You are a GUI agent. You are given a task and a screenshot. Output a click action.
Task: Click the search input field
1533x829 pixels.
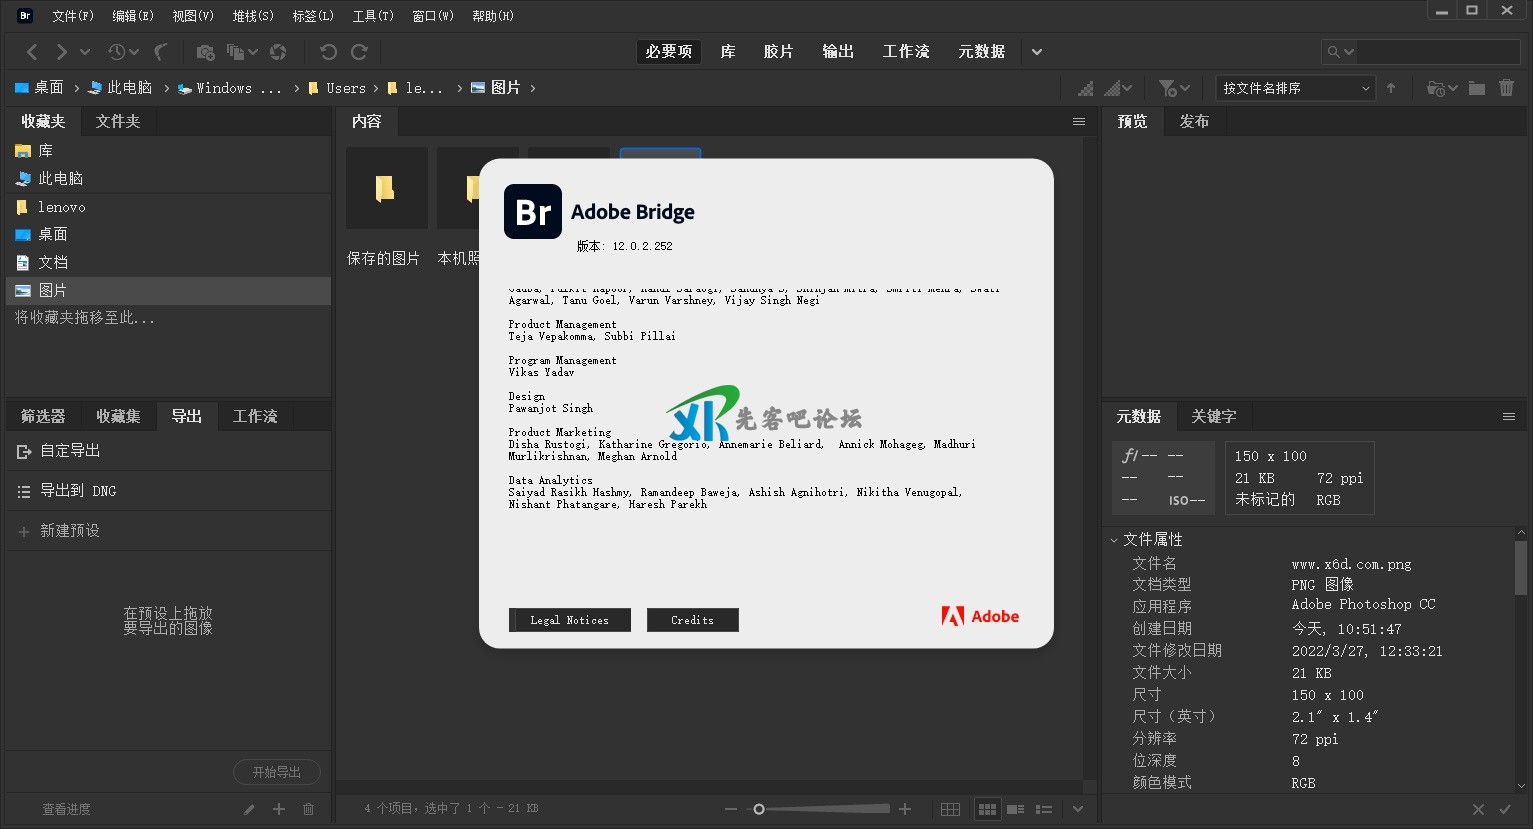click(1435, 52)
